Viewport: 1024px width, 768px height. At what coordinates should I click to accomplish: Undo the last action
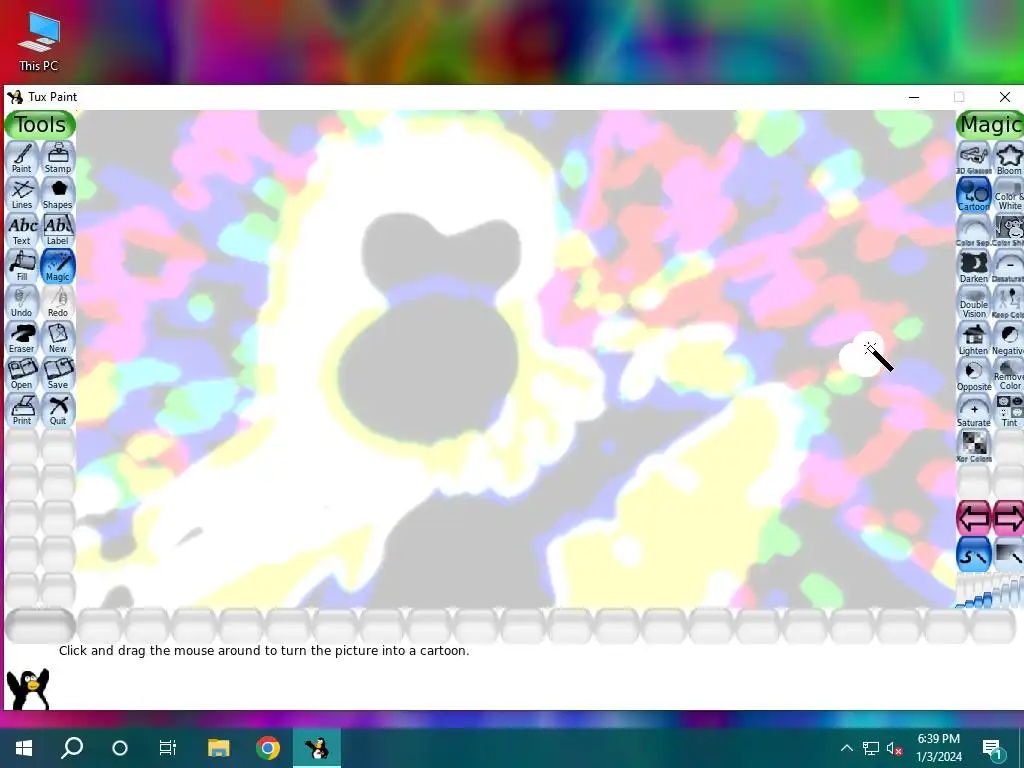click(22, 302)
